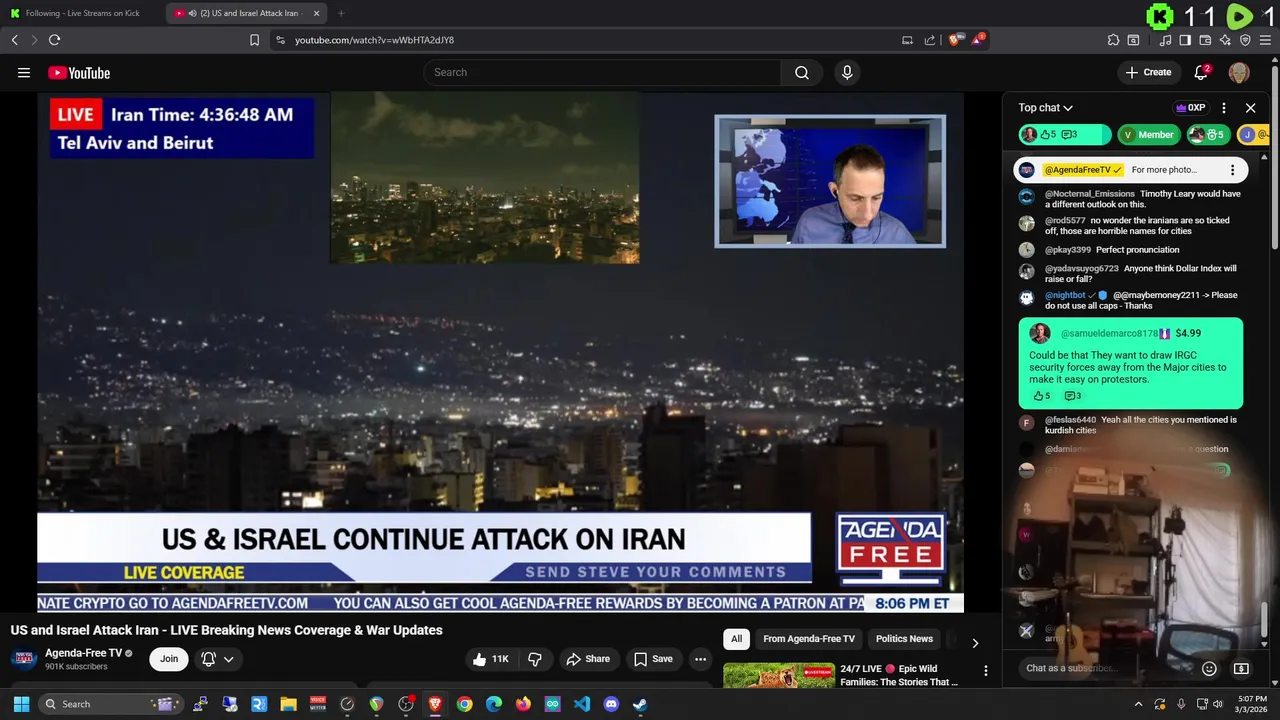Like the video (11K thumbs up)
1280x720 pixels.
coord(491,659)
